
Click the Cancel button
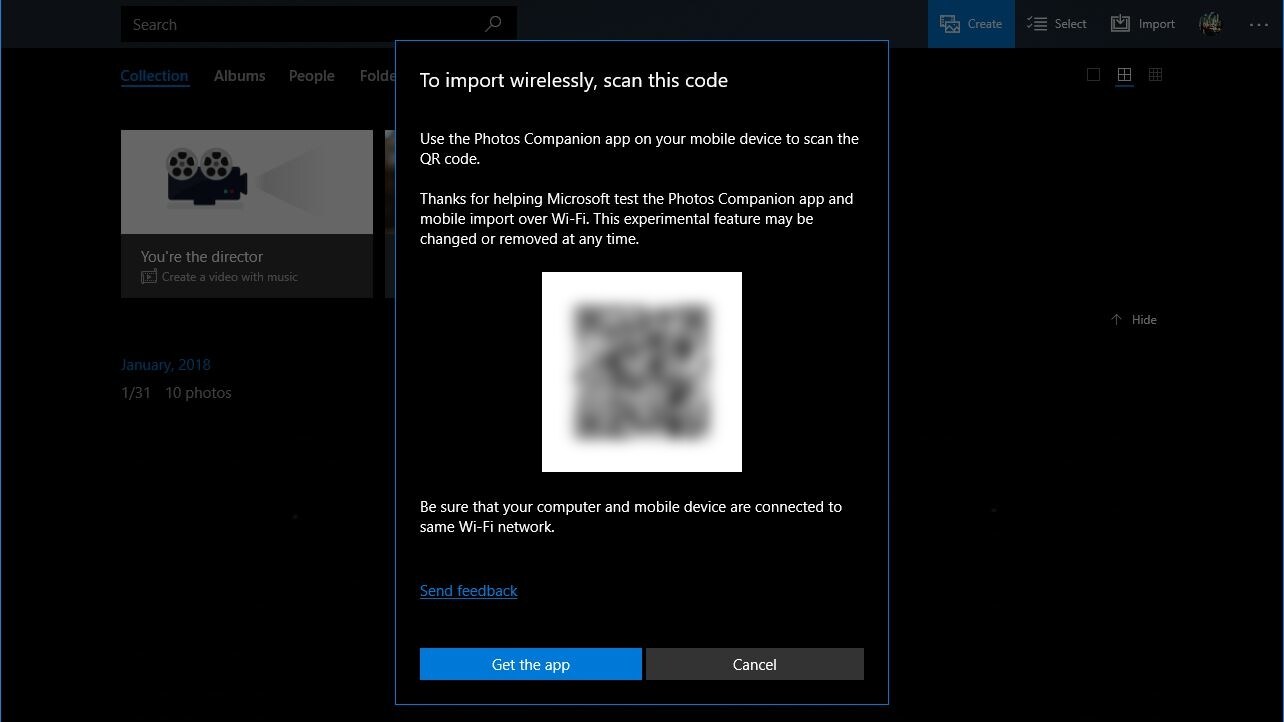(755, 664)
